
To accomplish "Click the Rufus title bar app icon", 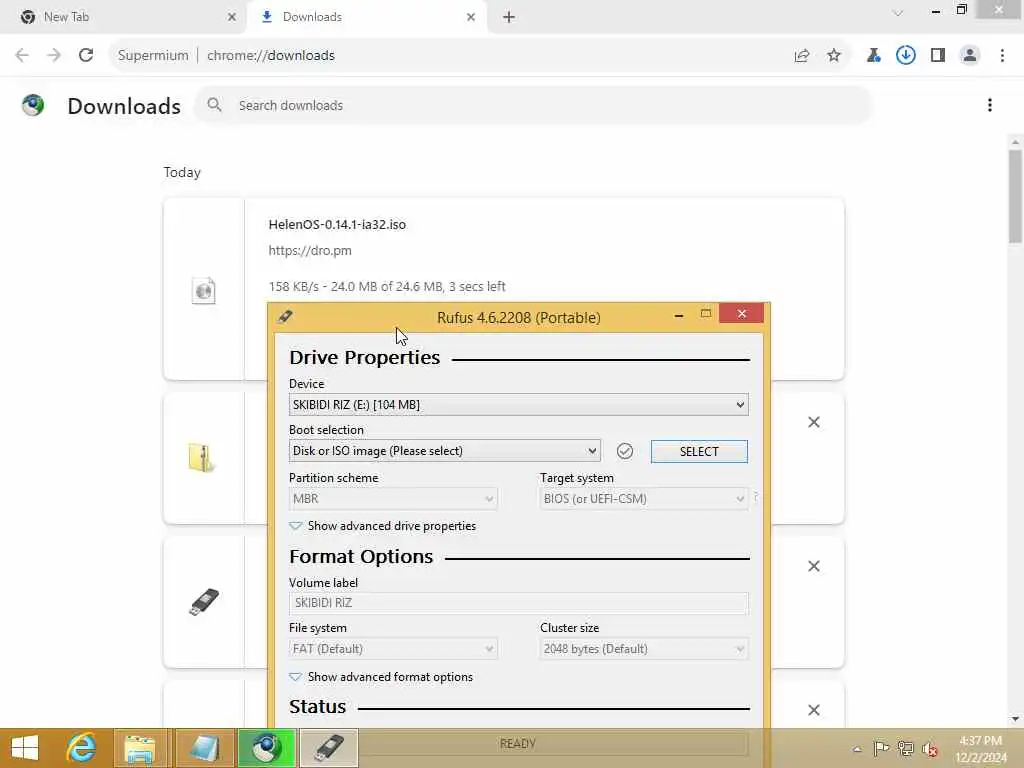I will [x=285, y=317].
